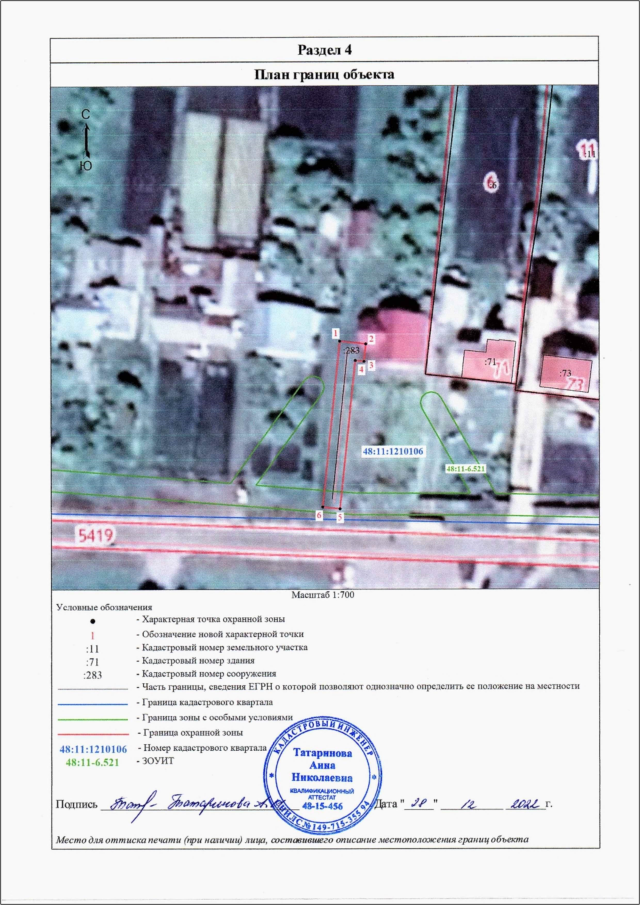
Task: Click the black dot legend symbol
Action: (x=92, y=622)
